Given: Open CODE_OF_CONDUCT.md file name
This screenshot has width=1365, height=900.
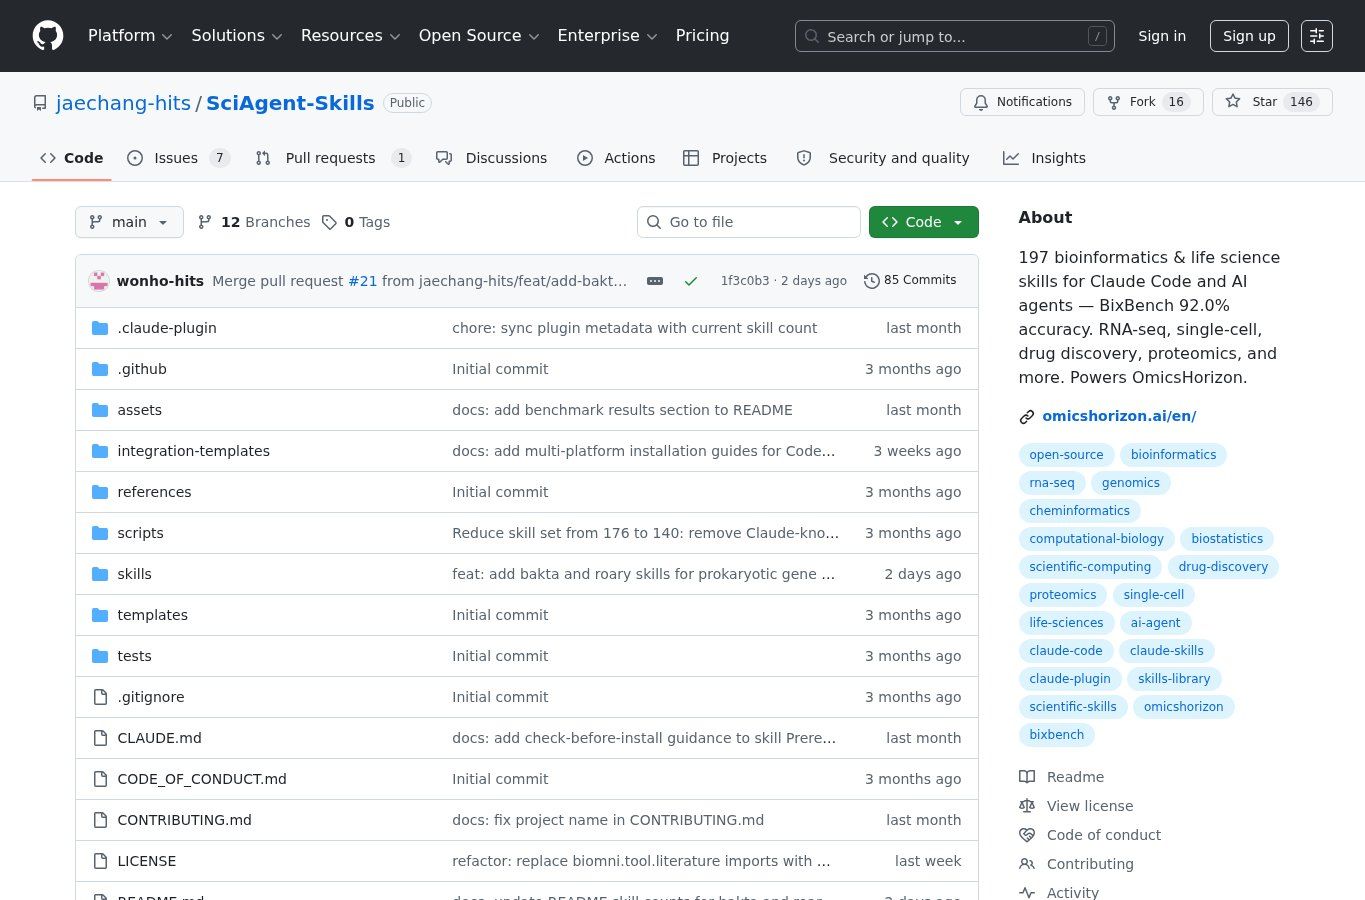Looking at the screenshot, I should [x=202, y=779].
